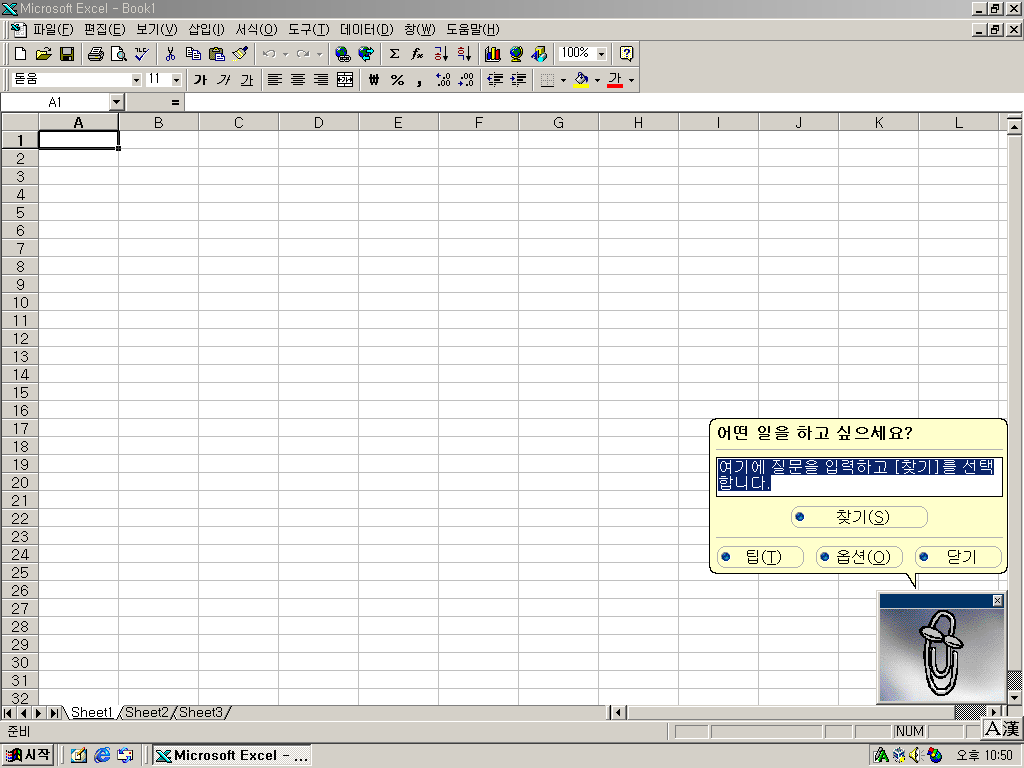Image resolution: width=1024 pixels, height=768 pixels.
Task: Click the 찾기(S) search button
Action: pyautogui.click(x=859, y=517)
